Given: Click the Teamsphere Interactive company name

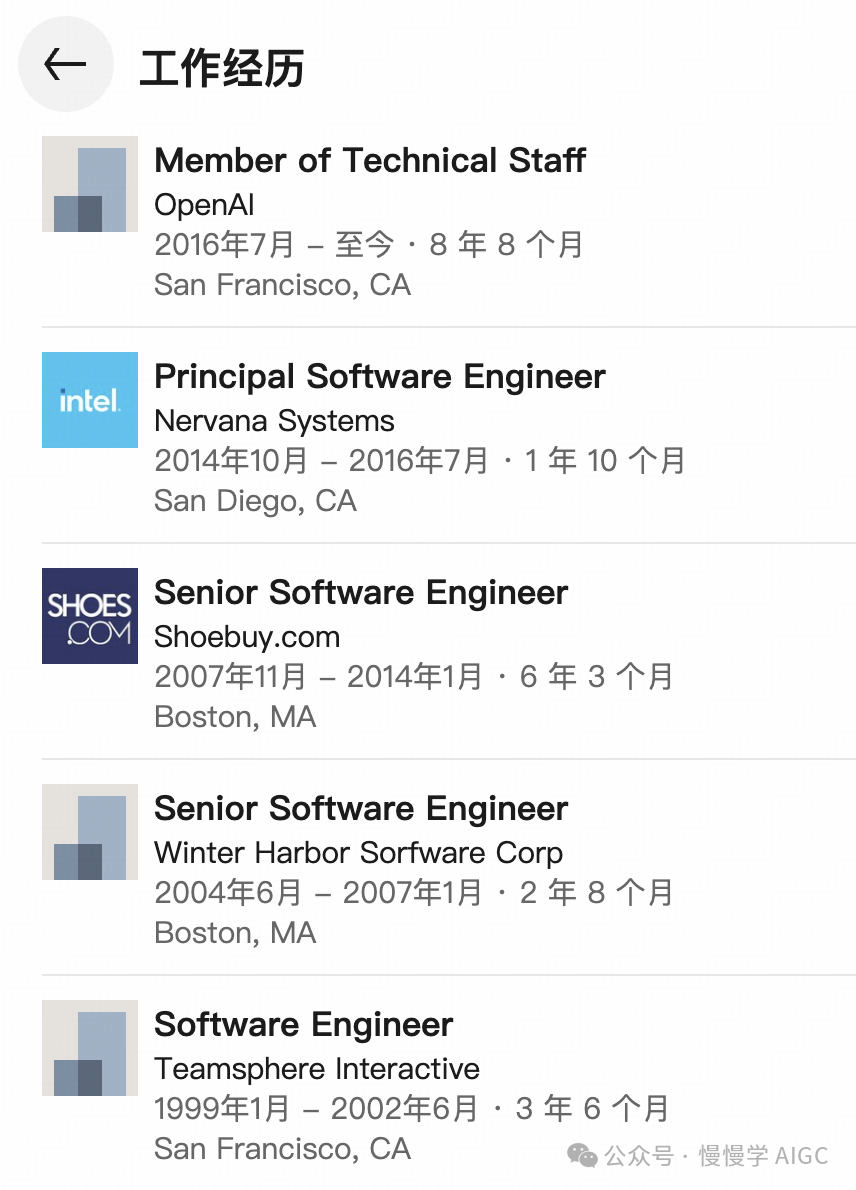Looking at the screenshot, I should point(317,1069).
